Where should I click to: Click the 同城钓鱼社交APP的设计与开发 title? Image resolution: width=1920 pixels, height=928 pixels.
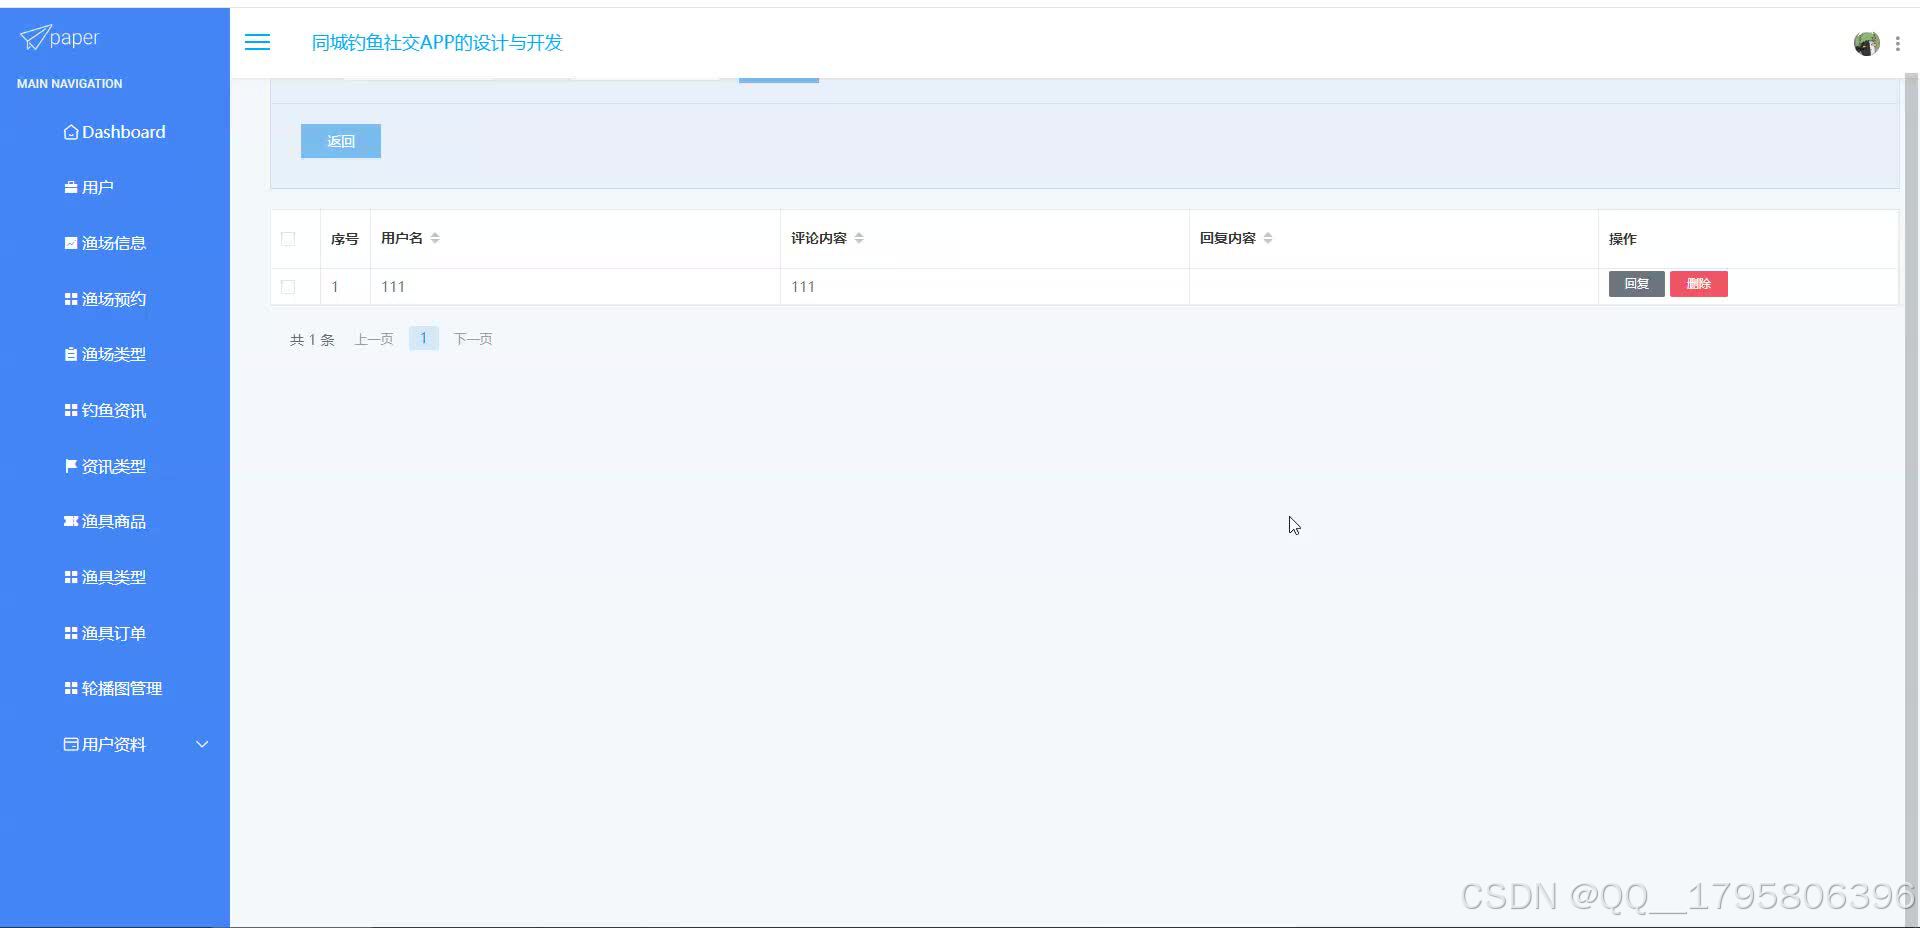(437, 42)
